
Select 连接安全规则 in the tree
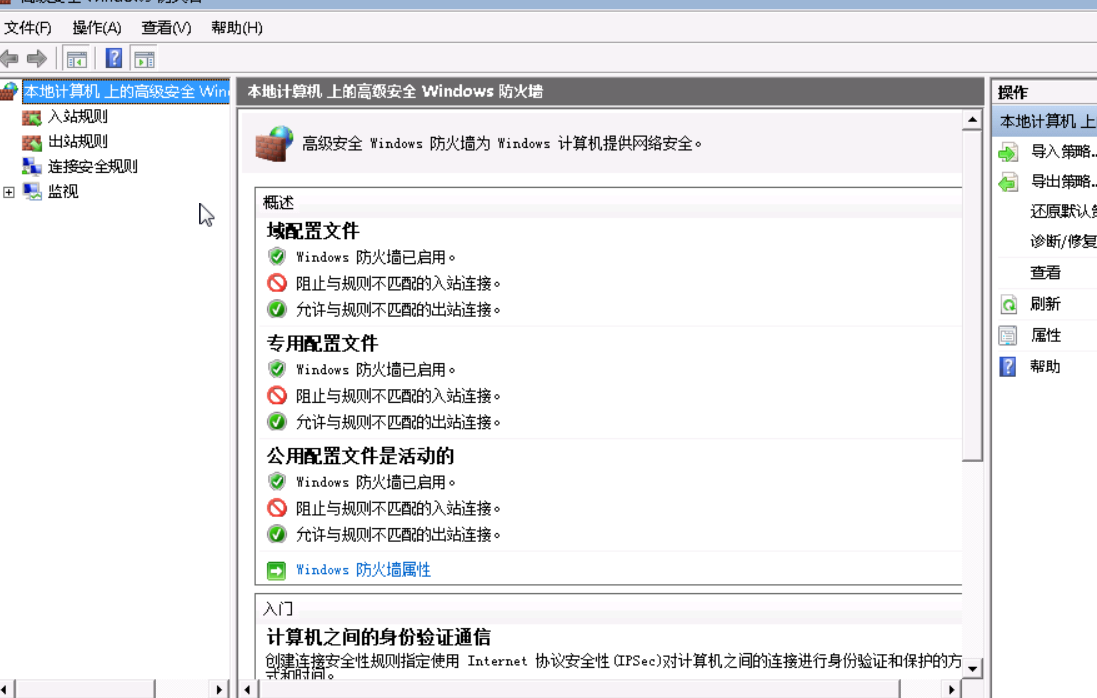[x=92, y=166]
